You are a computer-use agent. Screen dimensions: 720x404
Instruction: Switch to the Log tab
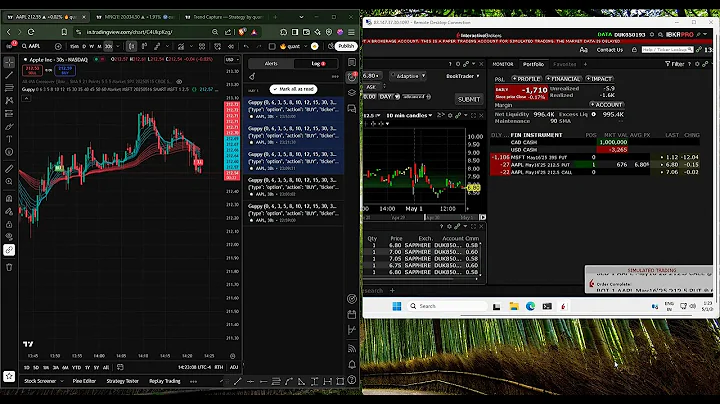pos(316,63)
